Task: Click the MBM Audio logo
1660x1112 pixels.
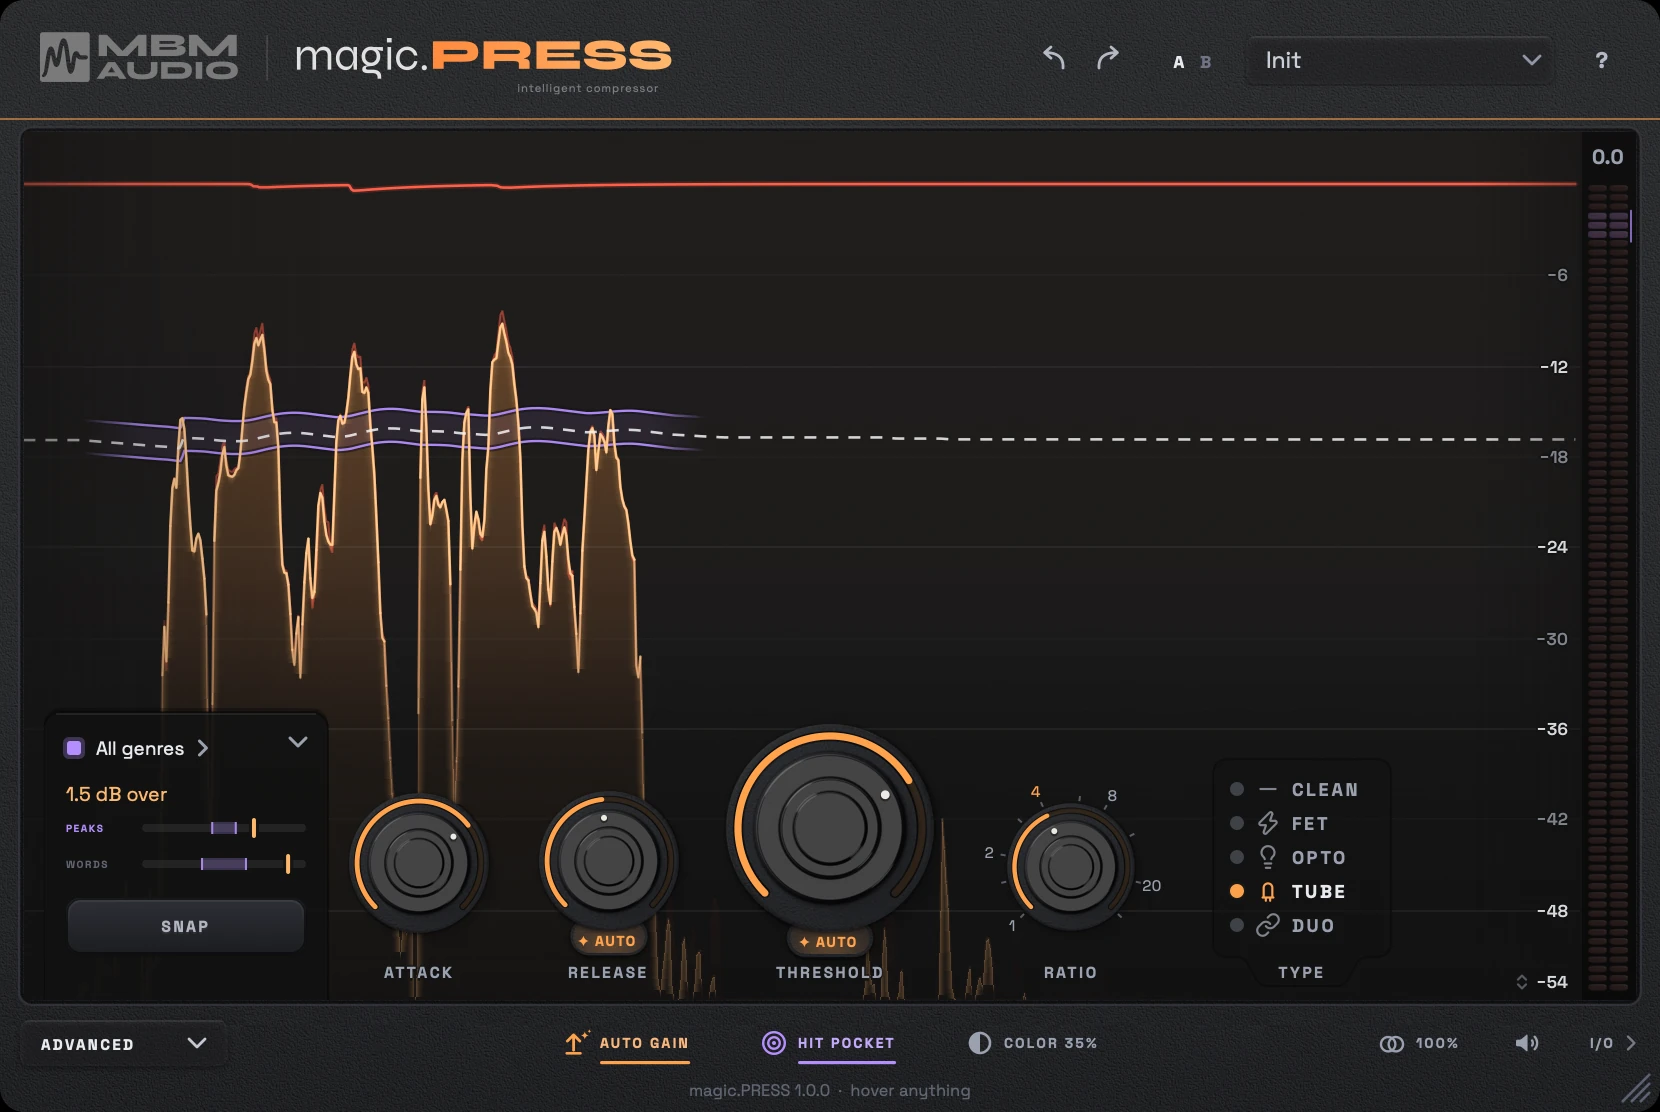Action: click(139, 57)
